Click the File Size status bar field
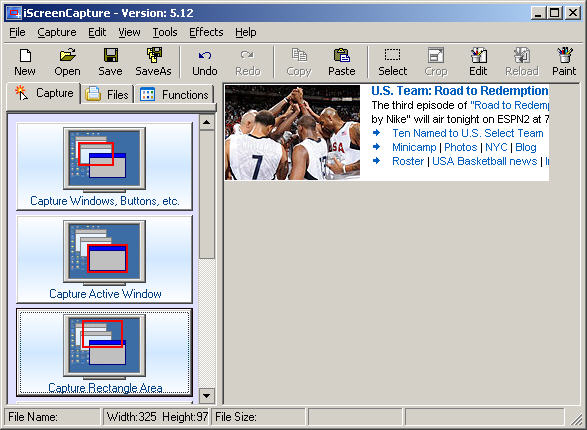This screenshot has width=587, height=430. coord(259,417)
